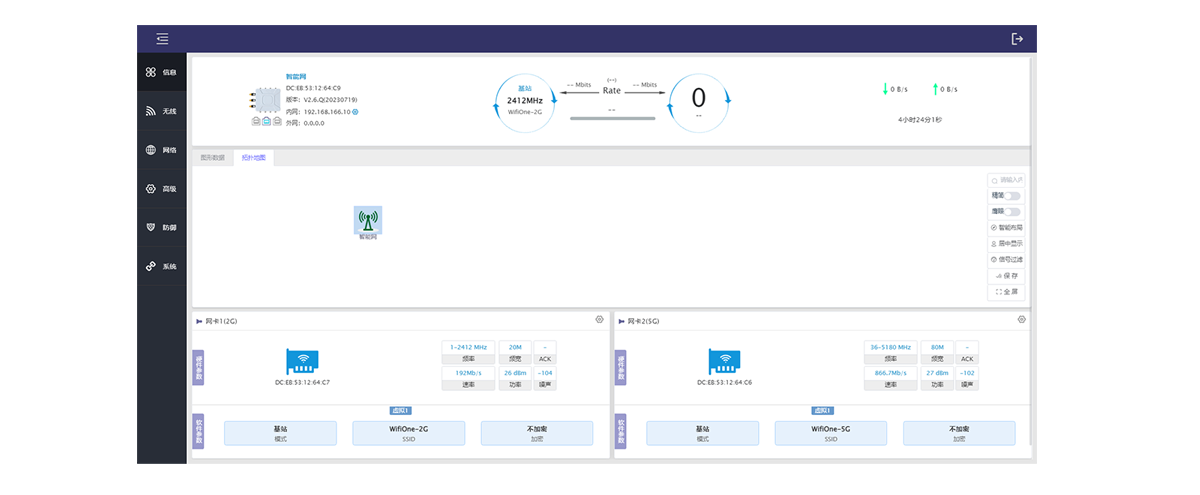Open the 防御 defense sidebar section
This screenshot has height=495, width=1200.
point(161,228)
